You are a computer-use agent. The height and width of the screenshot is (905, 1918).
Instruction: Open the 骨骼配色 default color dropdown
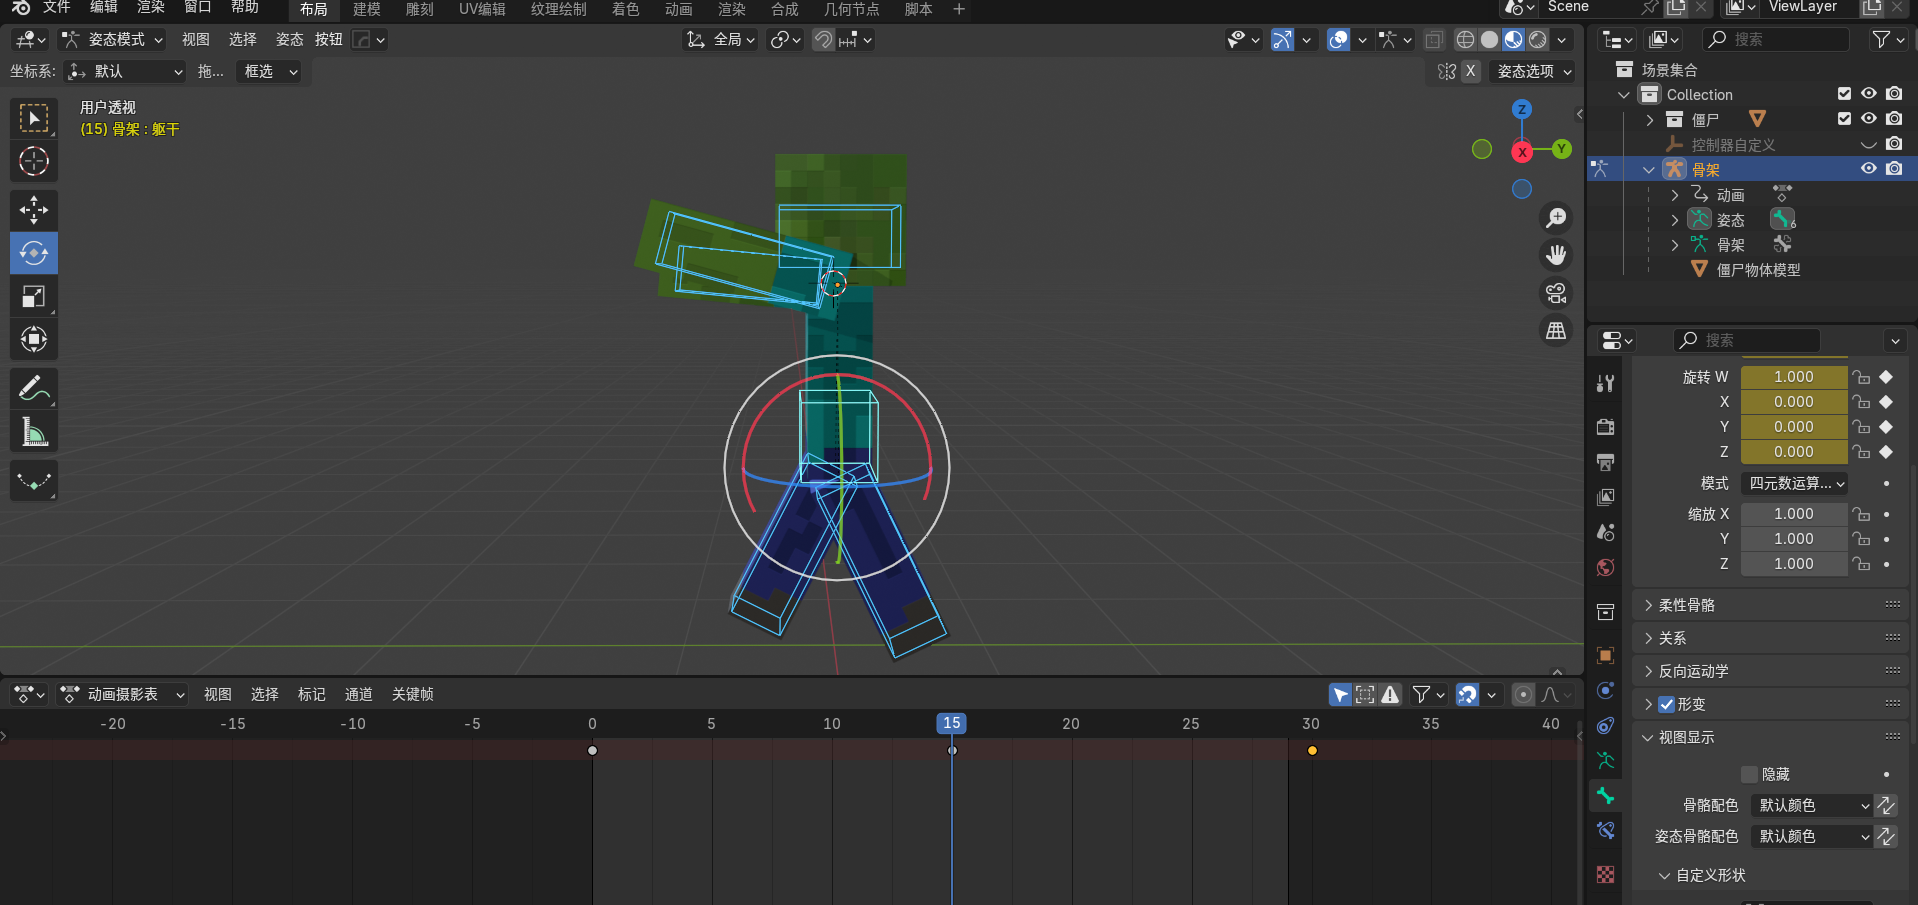point(1812,805)
